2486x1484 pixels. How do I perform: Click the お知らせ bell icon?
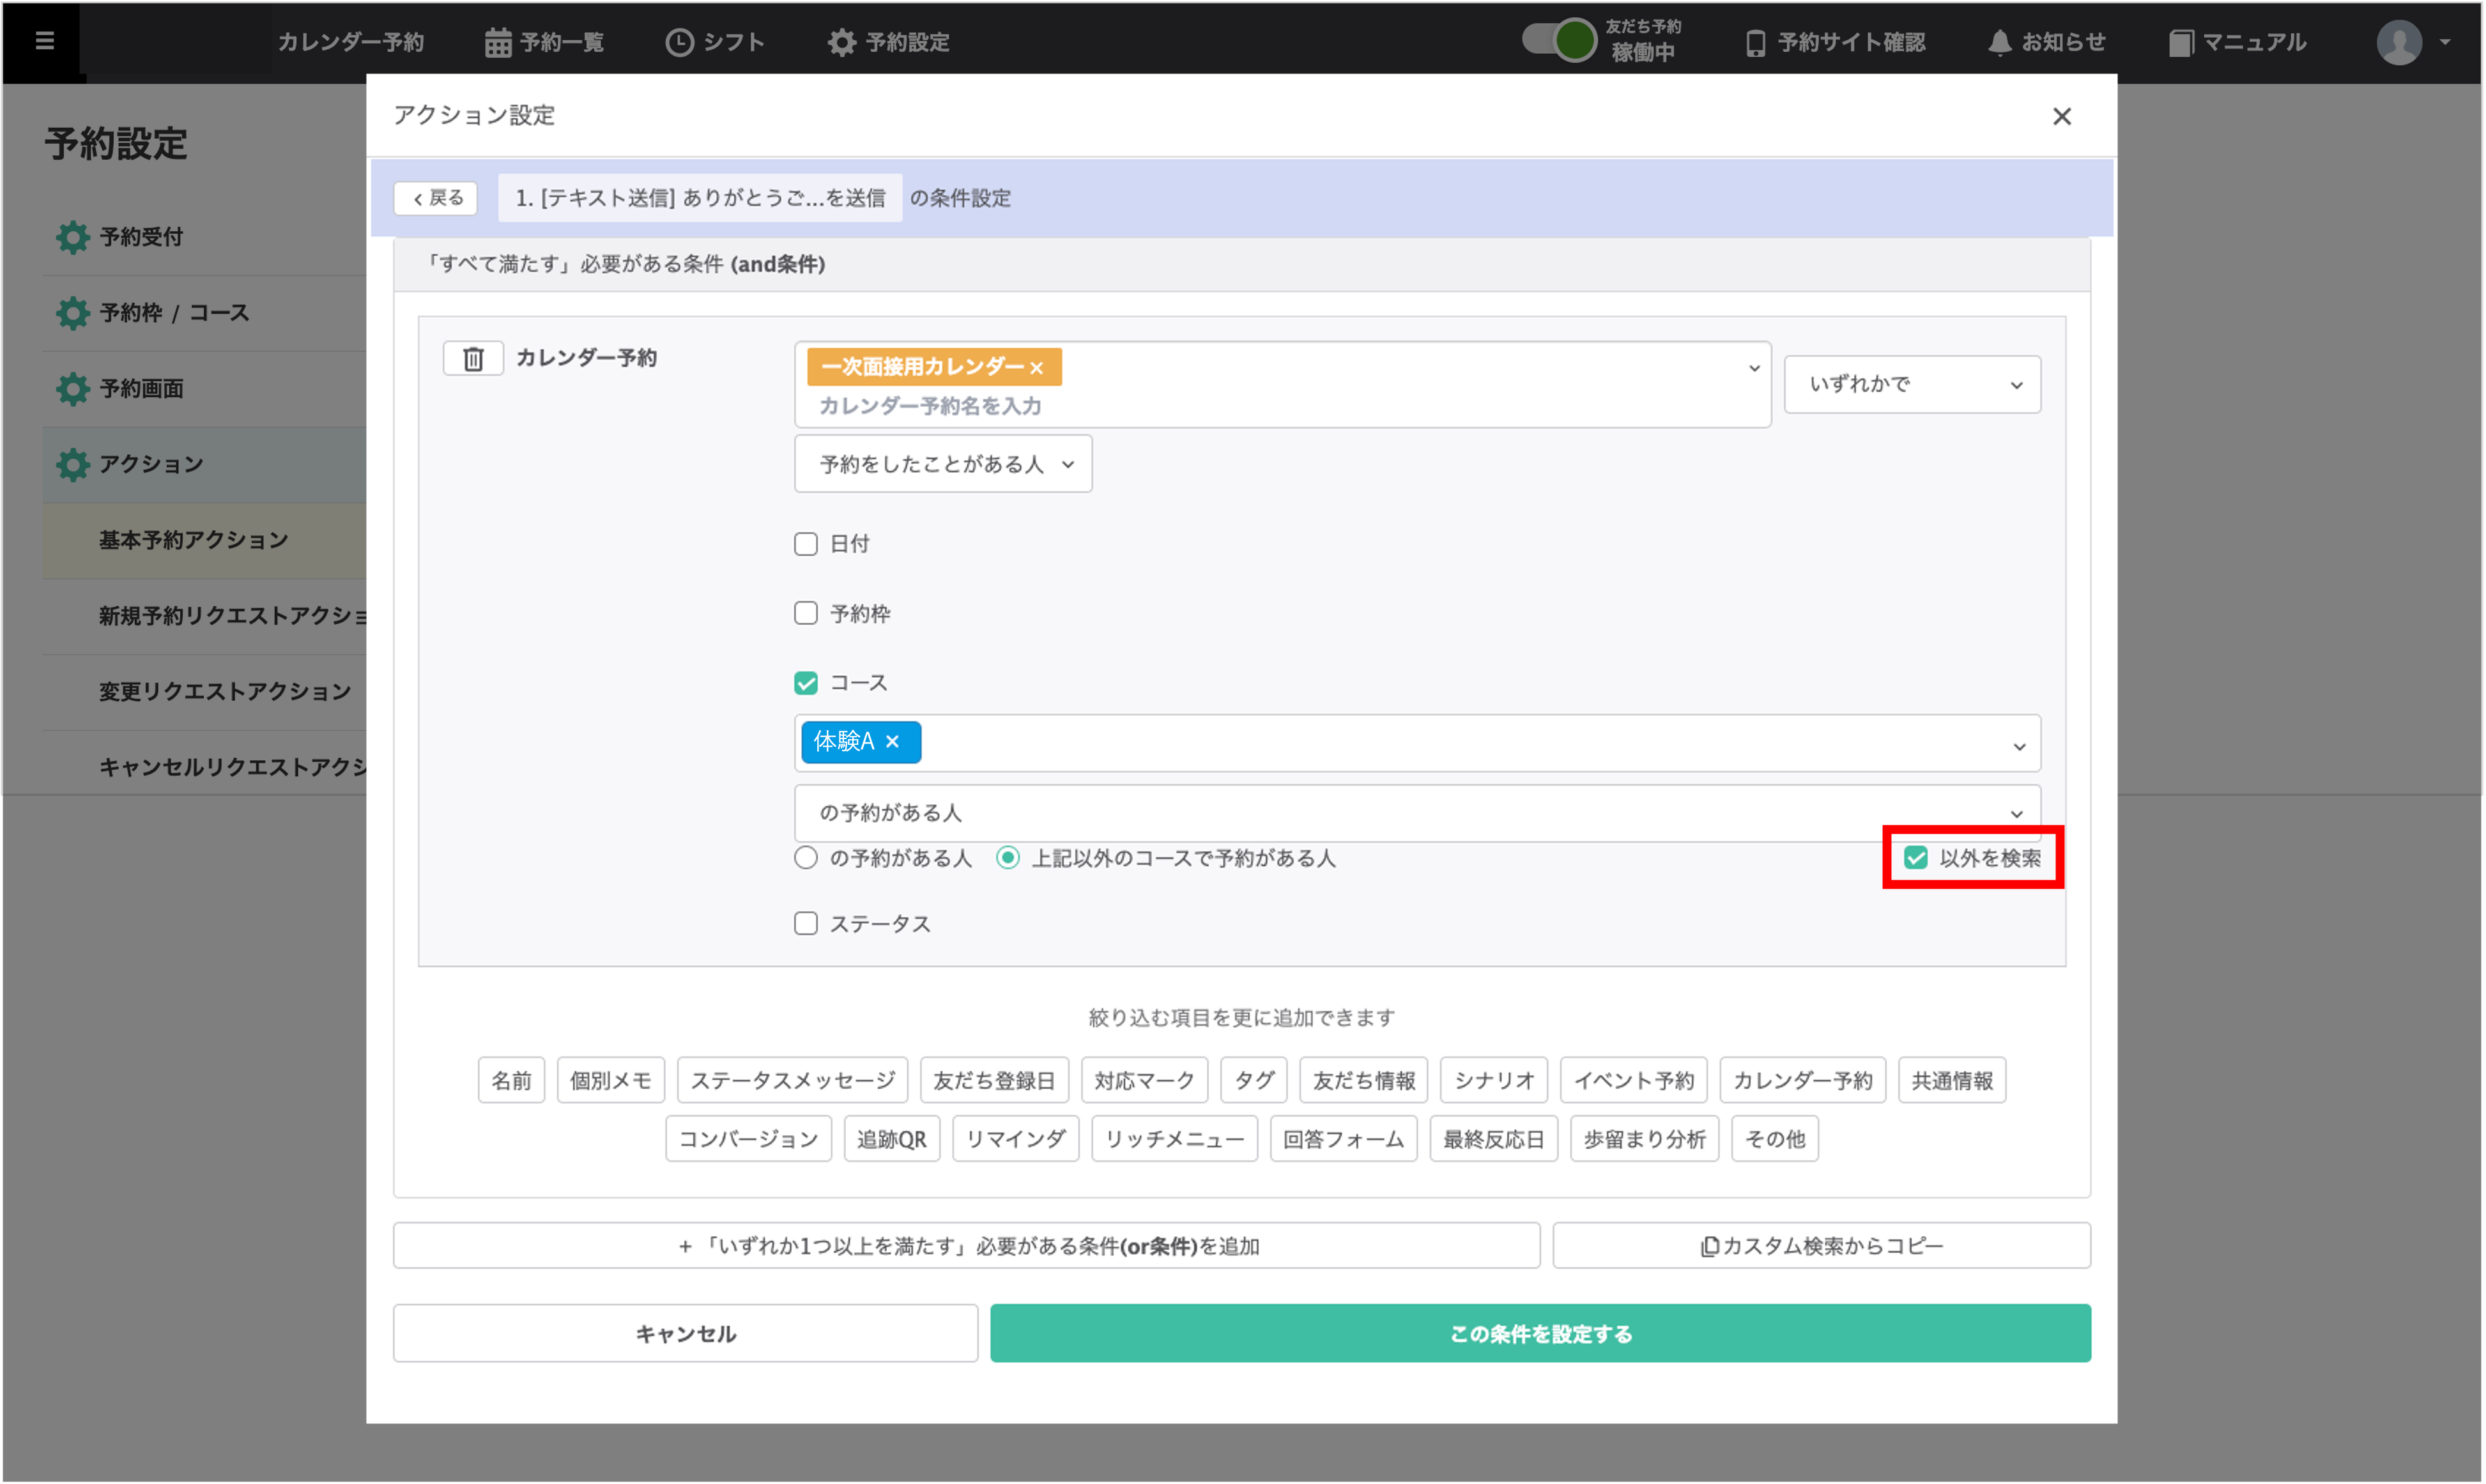[x=1999, y=42]
